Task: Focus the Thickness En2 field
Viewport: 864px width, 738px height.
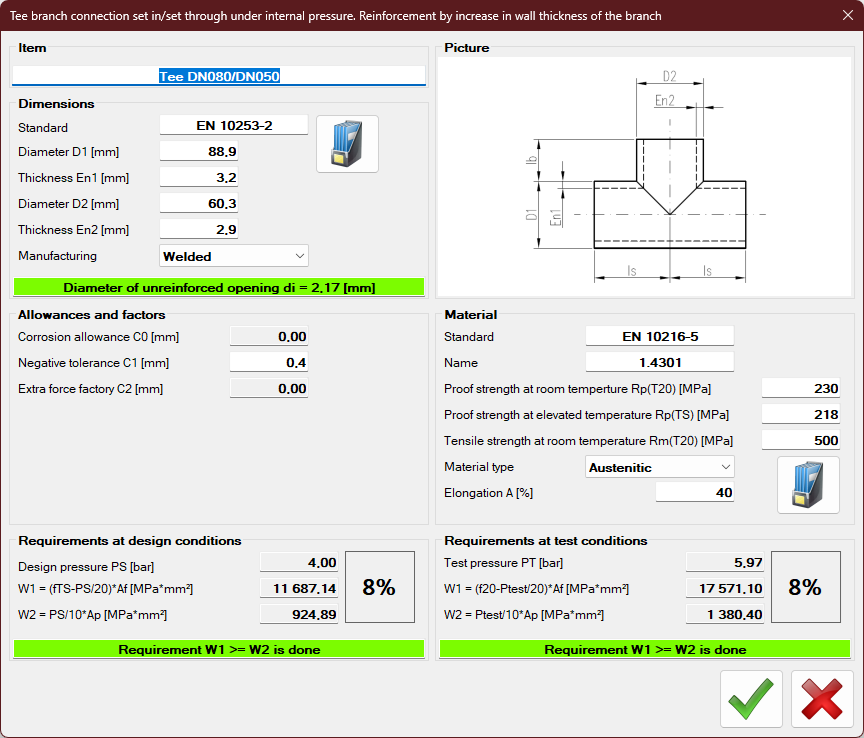Action: 199,230
